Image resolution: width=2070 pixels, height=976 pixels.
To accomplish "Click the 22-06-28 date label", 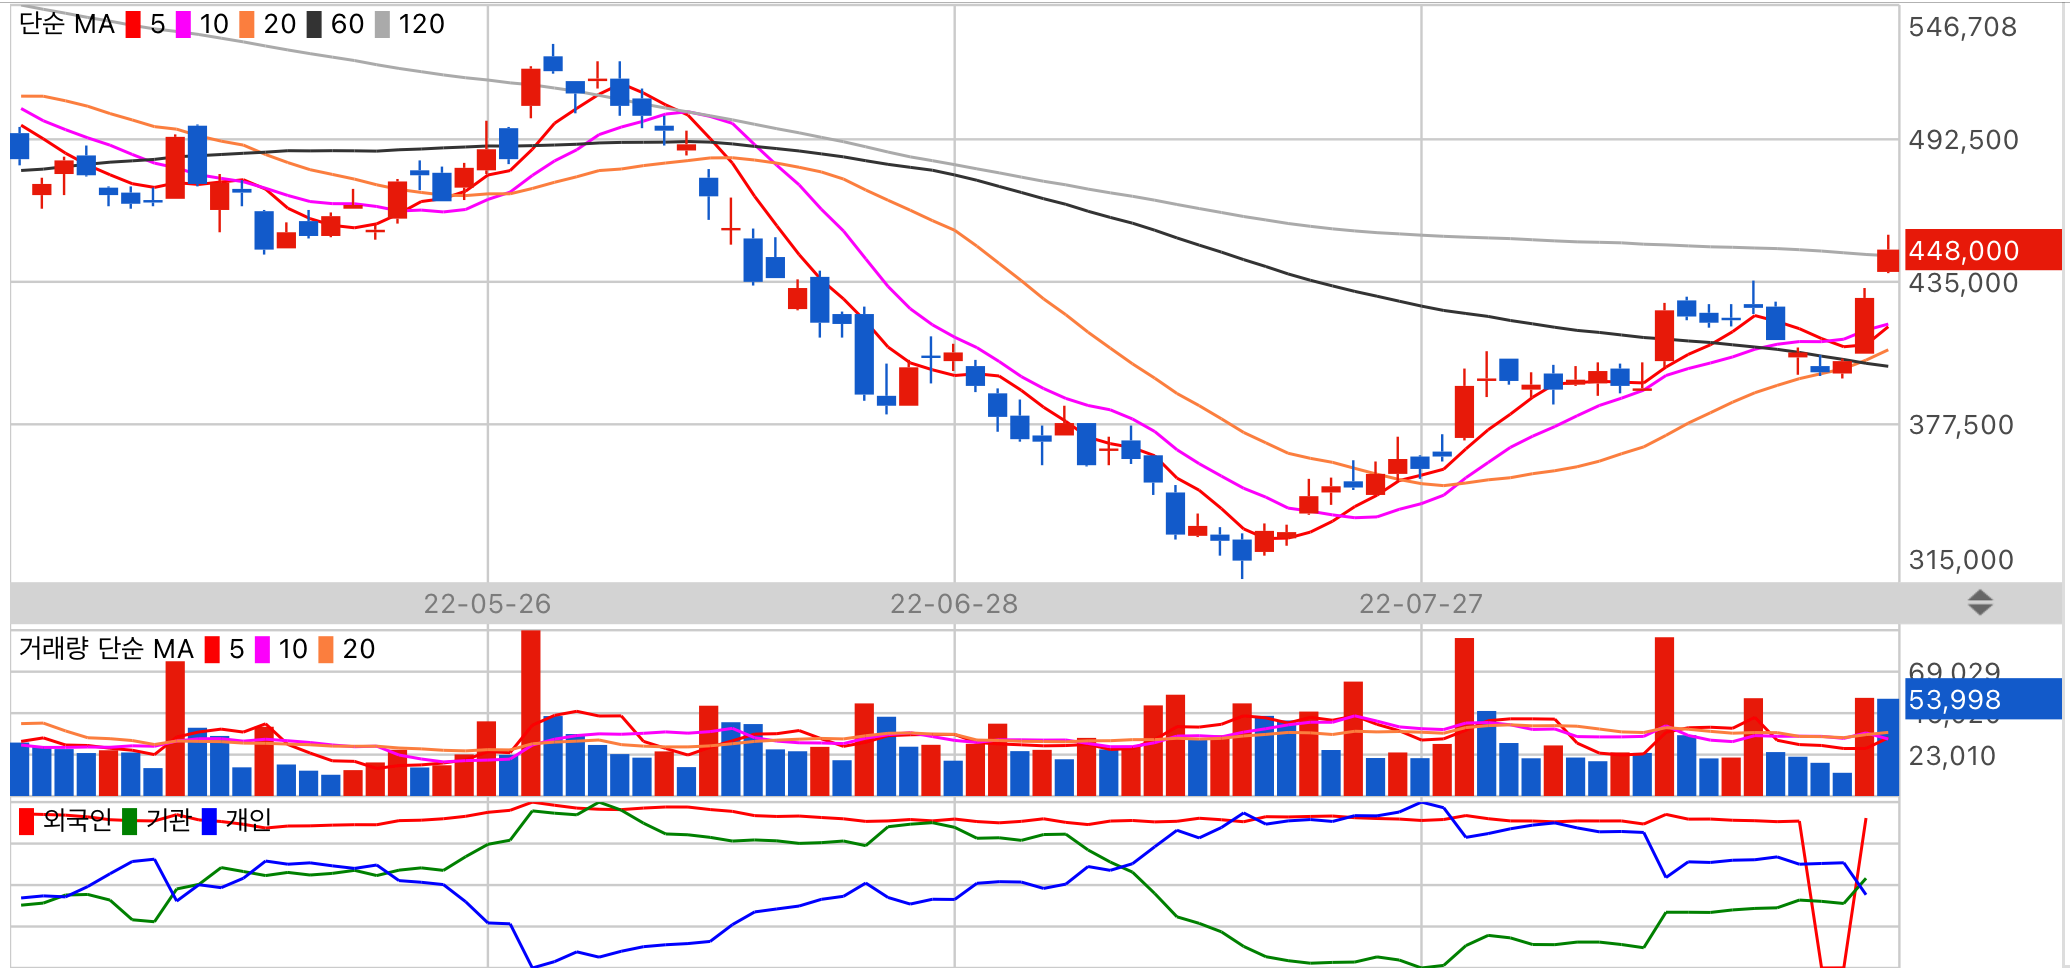I will [954, 604].
